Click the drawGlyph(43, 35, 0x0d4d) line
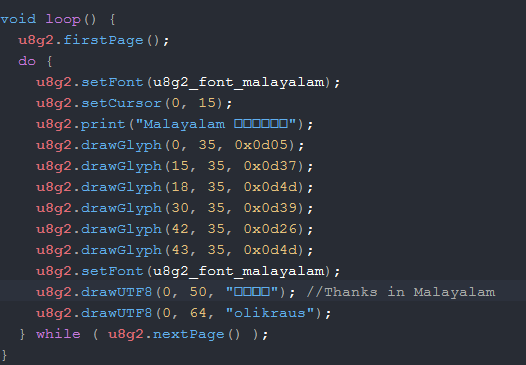 click(x=175, y=250)
